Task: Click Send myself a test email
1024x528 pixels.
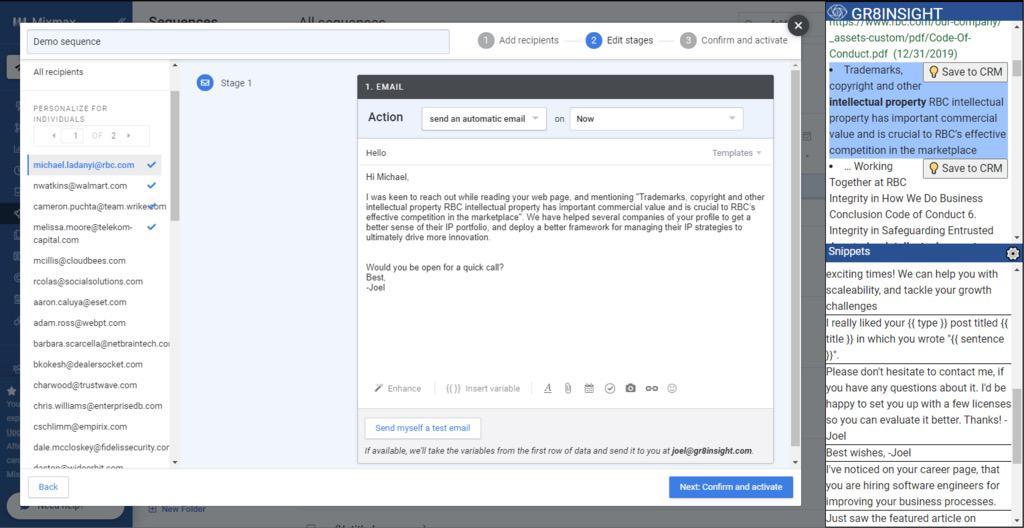Action: 423,429
